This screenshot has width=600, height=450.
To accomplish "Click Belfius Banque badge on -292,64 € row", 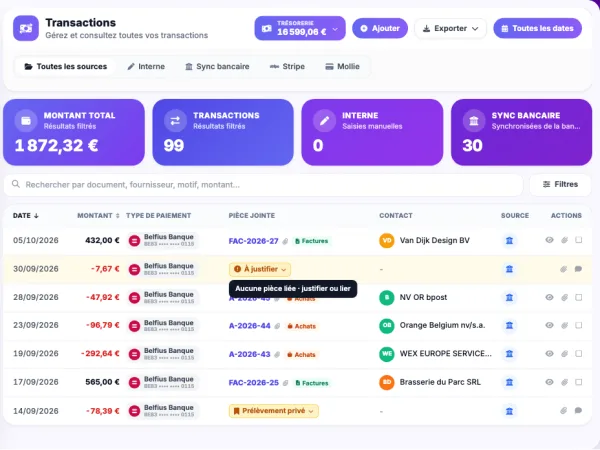I will point(162,354).
